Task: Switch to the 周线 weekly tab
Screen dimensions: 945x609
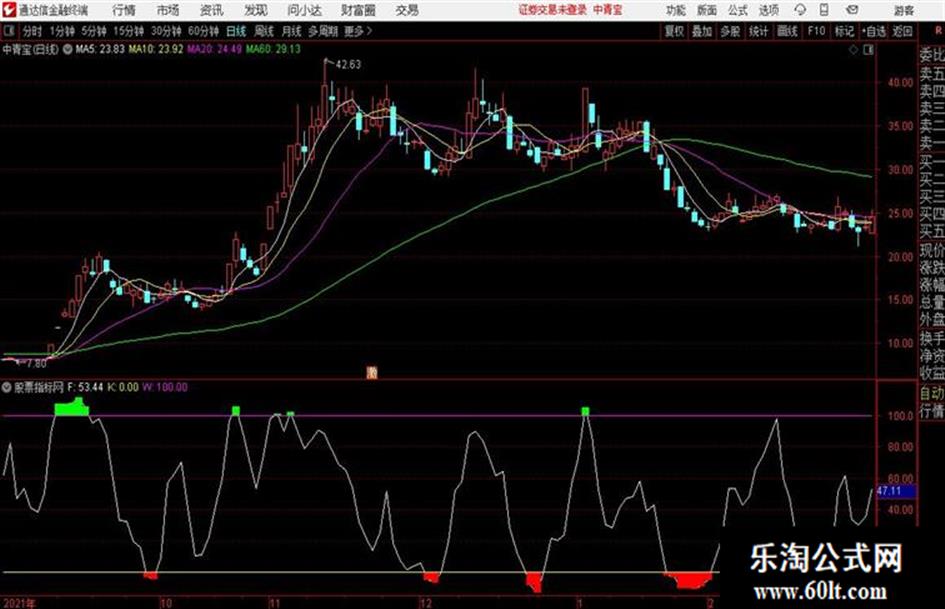Action: (264, 31)
